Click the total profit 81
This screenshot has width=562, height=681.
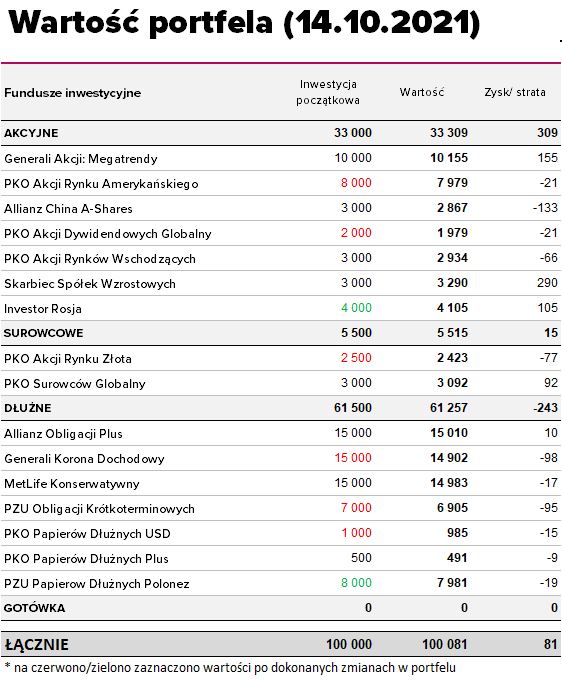551,645
